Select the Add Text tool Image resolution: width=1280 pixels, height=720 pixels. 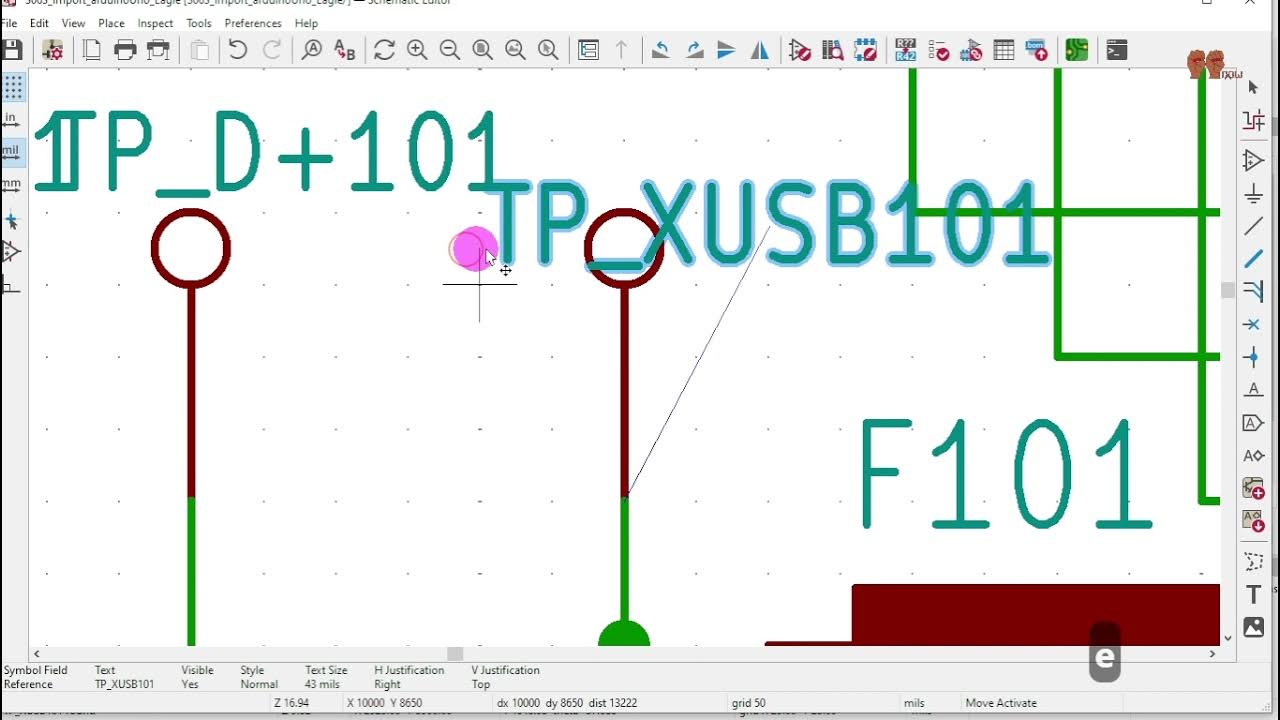pyautogui.click(x=1253, y=594)
